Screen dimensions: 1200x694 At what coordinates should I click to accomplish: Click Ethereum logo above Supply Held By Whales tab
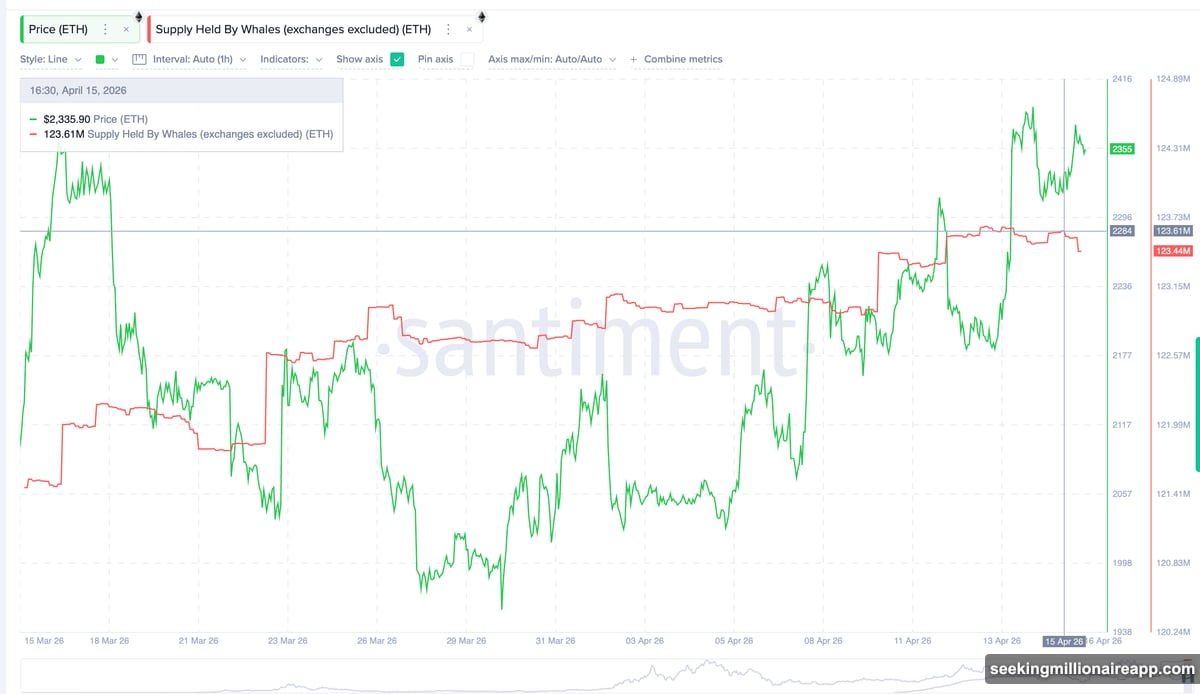pyautogui.click(x=481, y=16)
